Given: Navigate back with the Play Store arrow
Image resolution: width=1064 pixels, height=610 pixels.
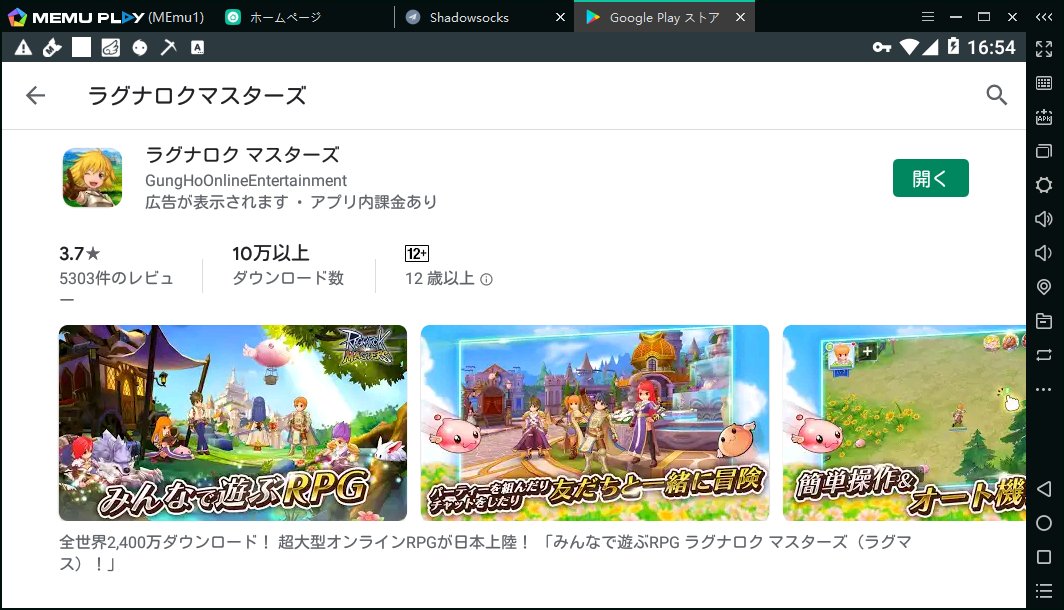Looking at the screenshot, I should [x=35, y=95].
